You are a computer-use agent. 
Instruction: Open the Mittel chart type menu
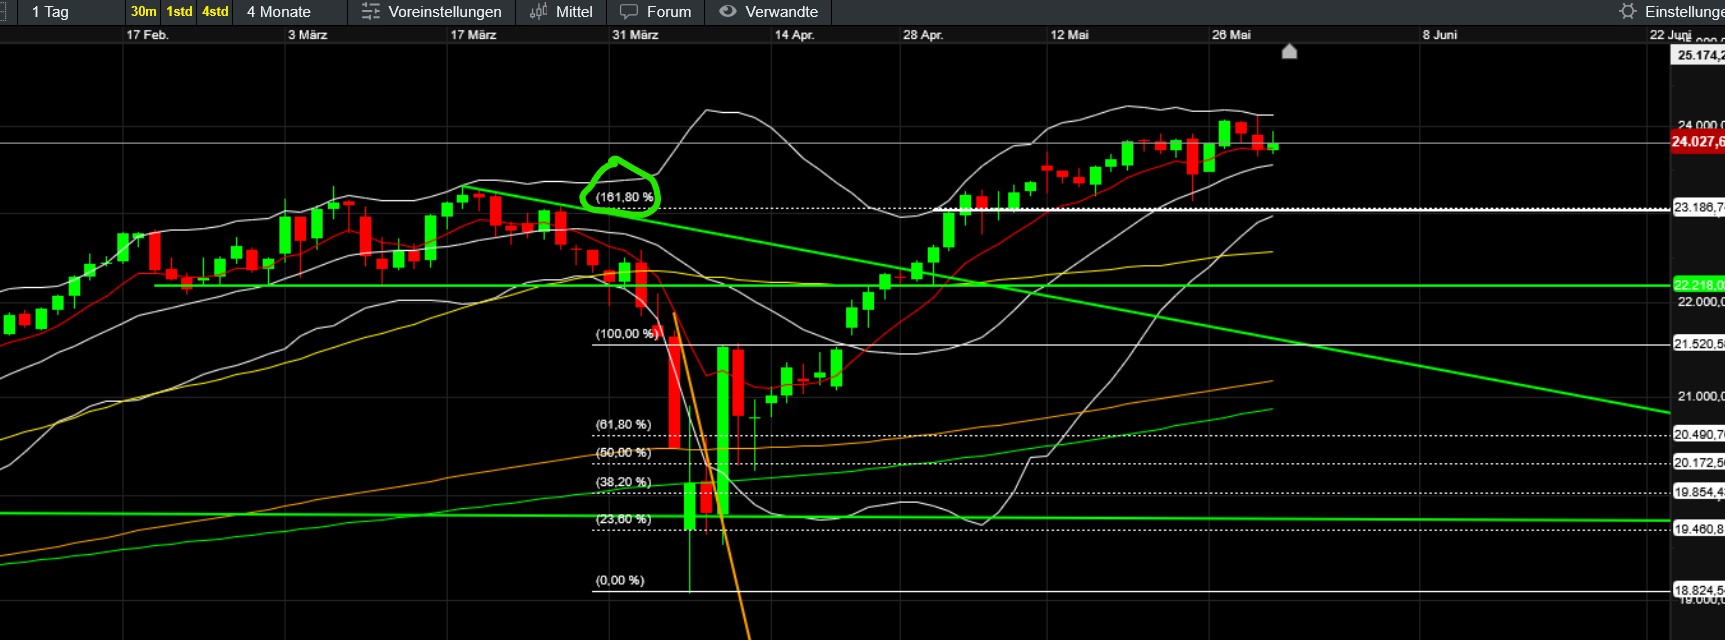[x=561, y=12]
